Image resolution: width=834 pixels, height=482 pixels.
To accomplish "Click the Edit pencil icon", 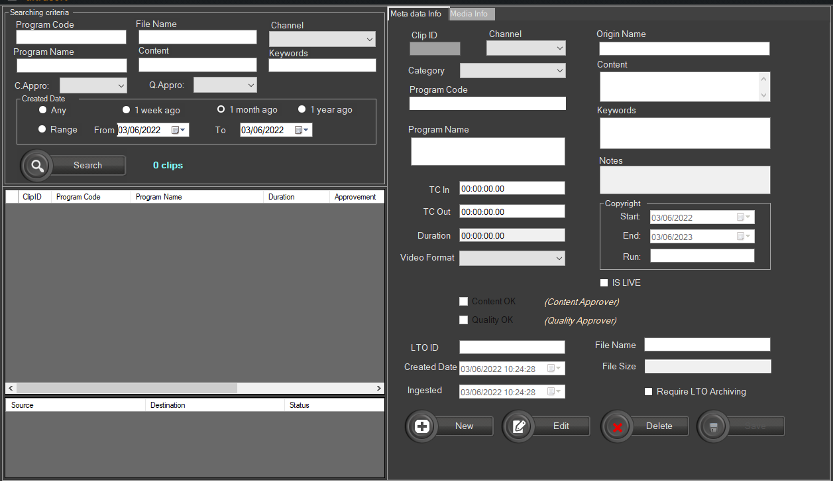I will (x=519, y=426).
